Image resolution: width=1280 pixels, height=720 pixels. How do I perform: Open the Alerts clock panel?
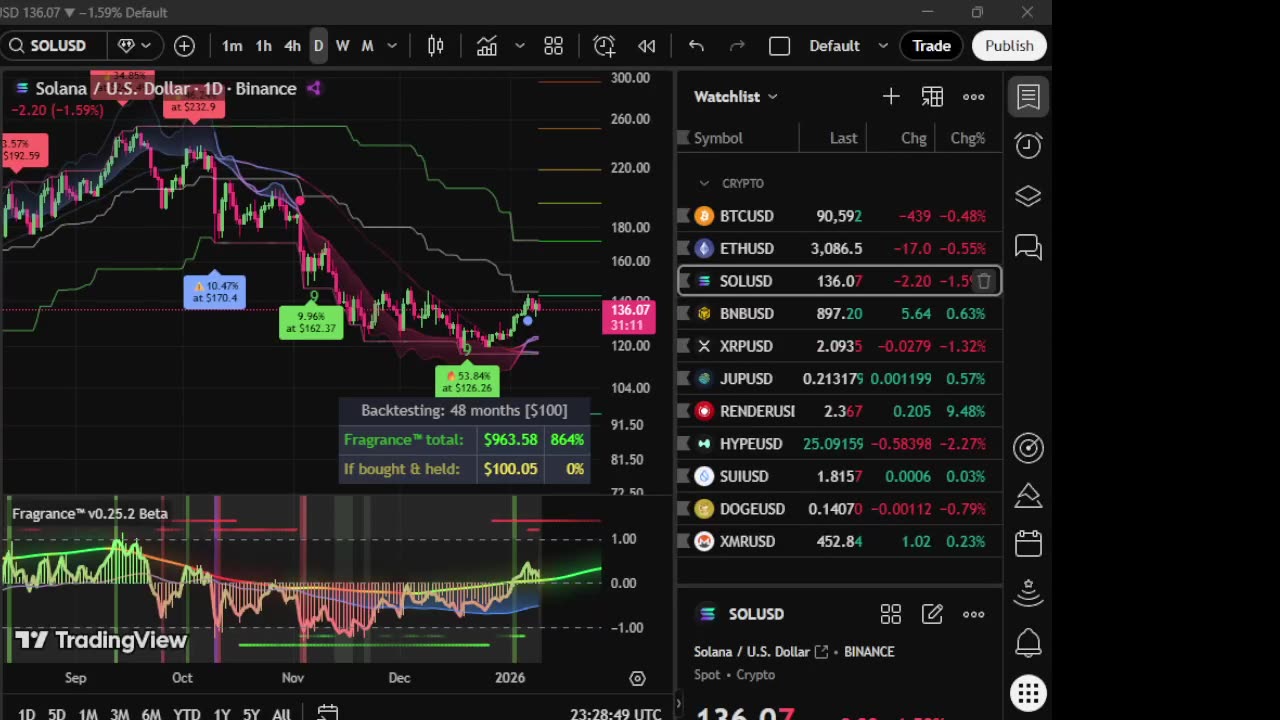(x=1028, y=146)
